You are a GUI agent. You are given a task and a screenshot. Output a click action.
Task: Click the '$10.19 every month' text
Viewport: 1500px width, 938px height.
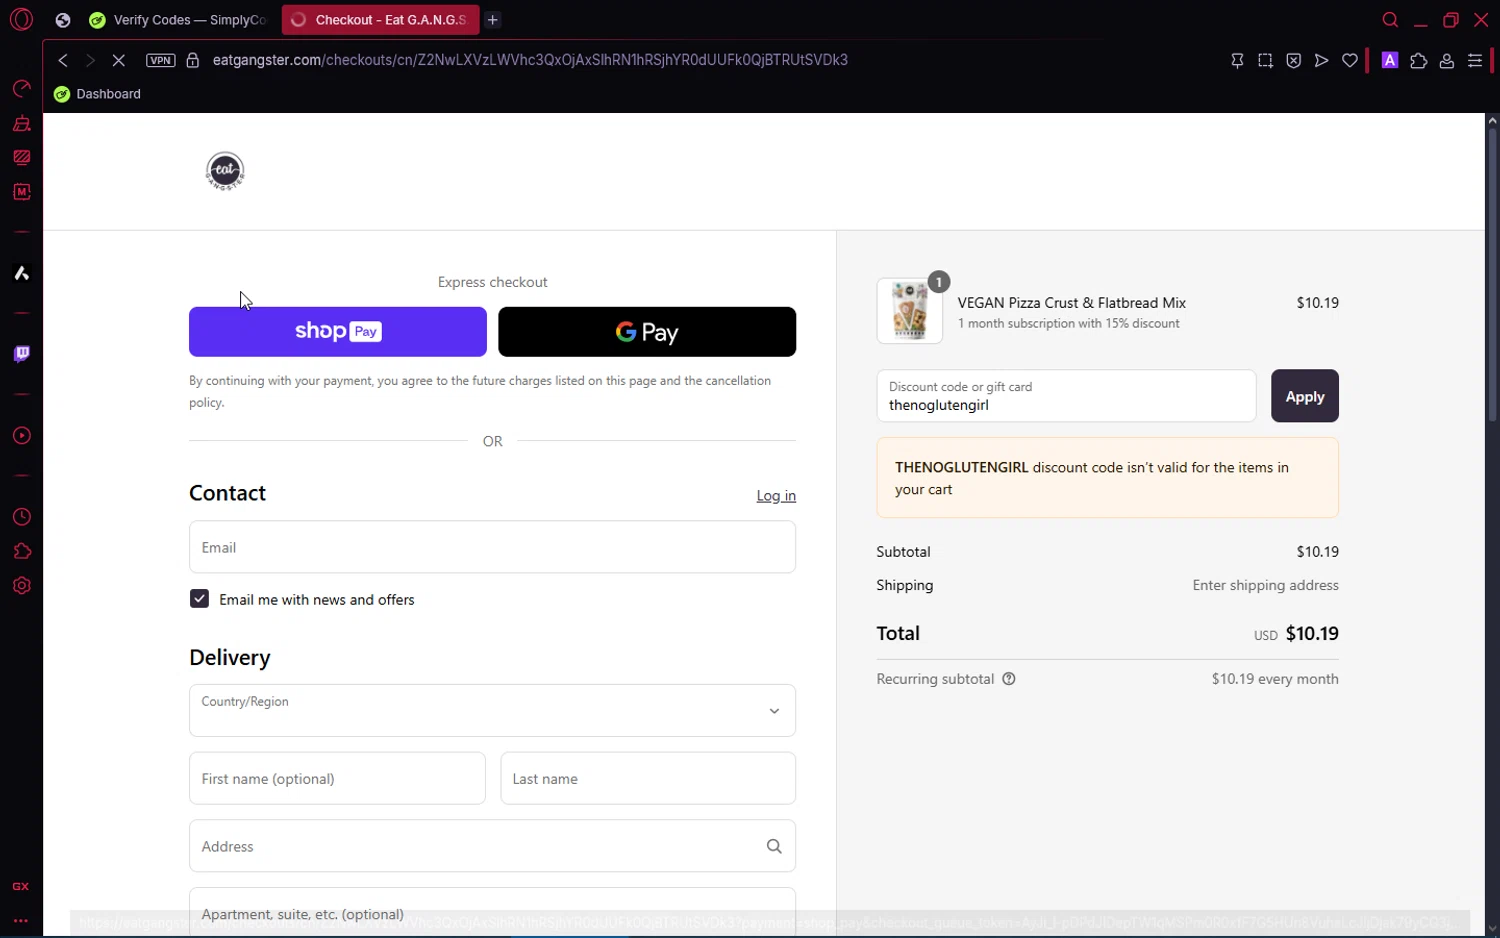click(1275, 679)
